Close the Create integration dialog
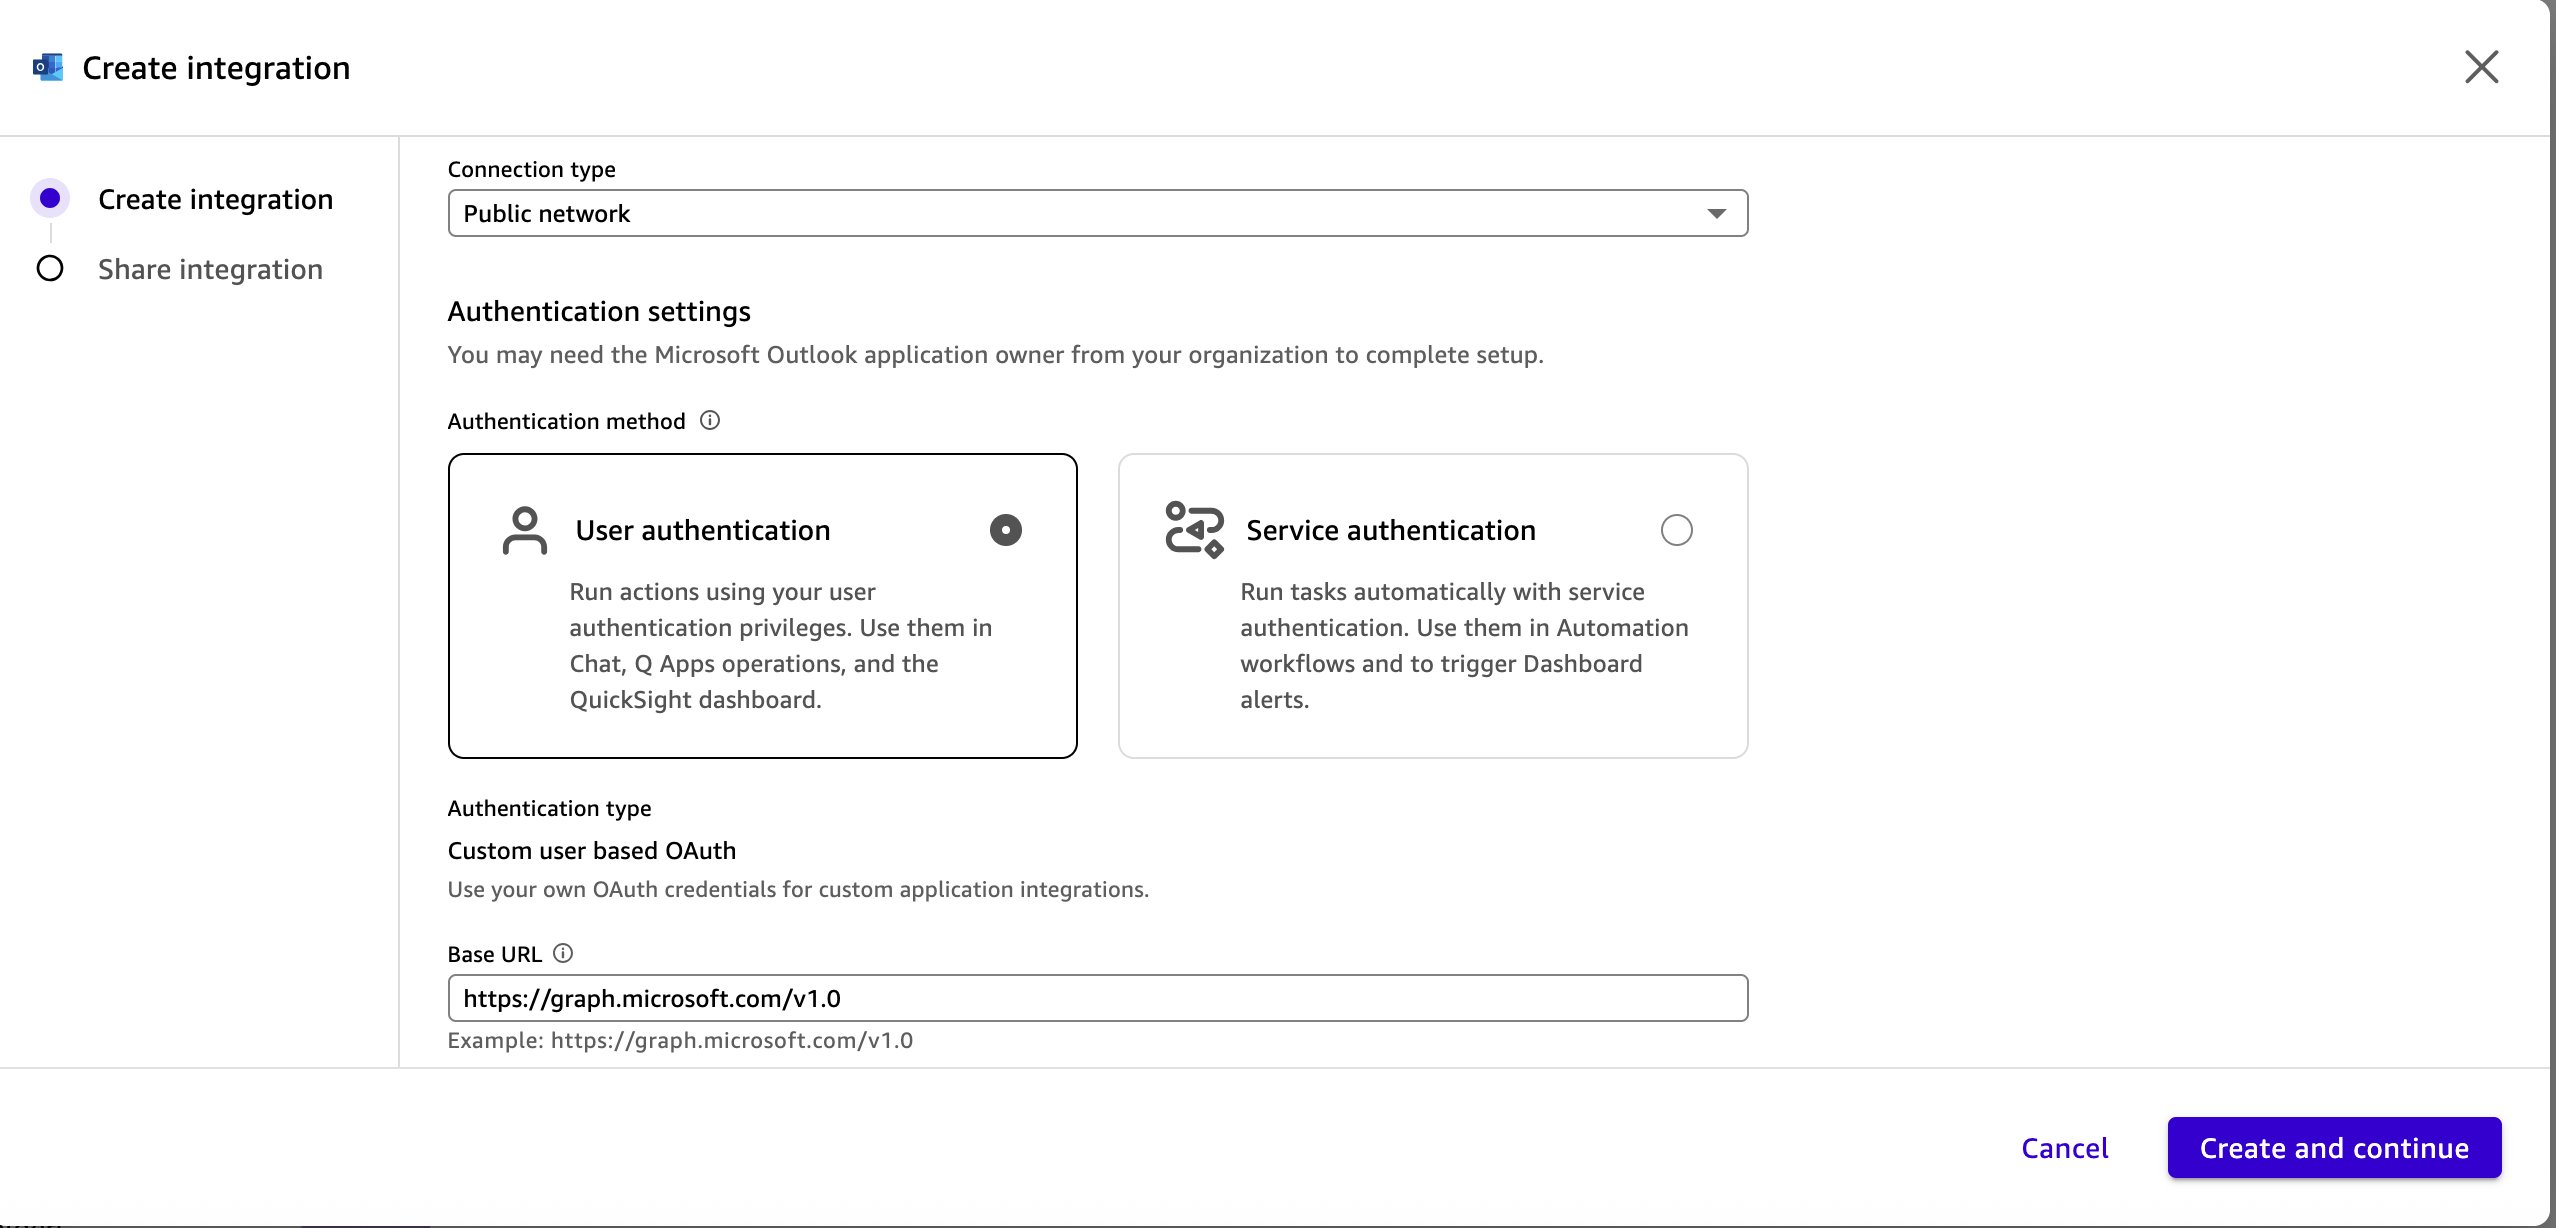Viewport: 2556px width, 1228px height. pyautogui.click(x=2483, y=67)
